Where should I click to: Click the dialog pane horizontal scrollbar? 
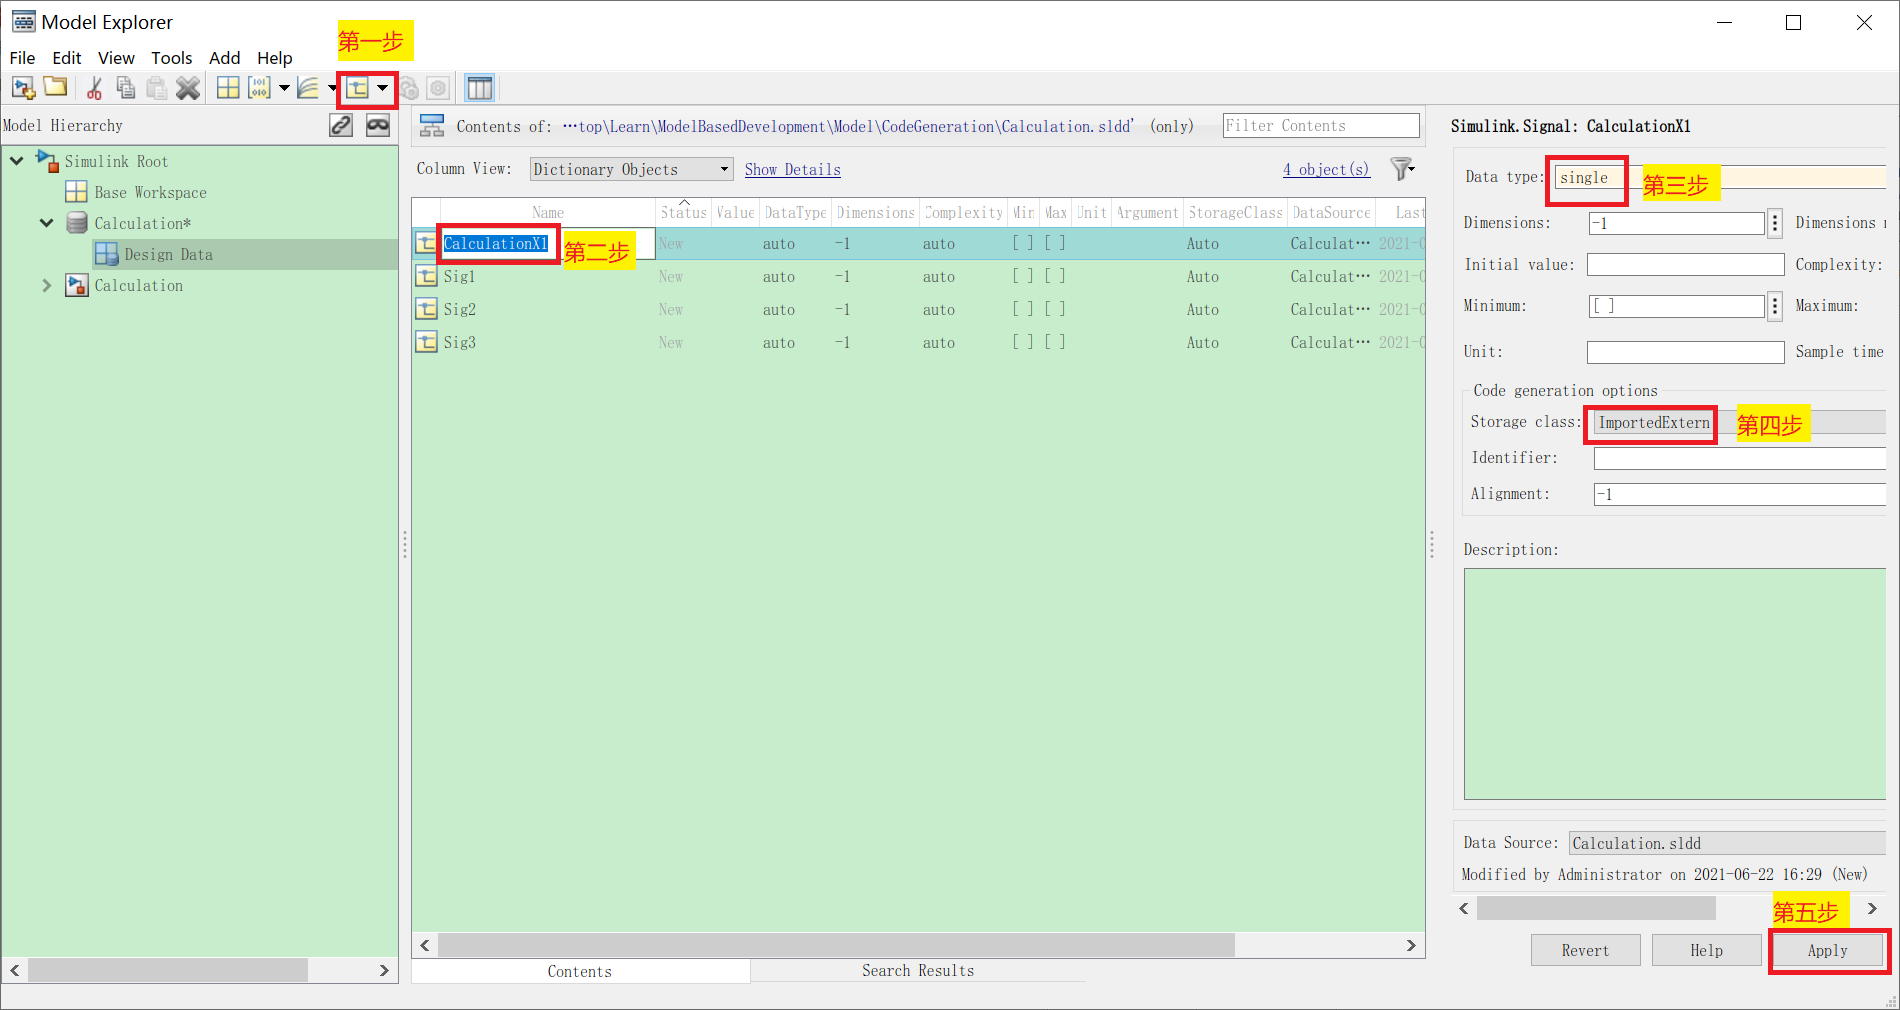1596,908
